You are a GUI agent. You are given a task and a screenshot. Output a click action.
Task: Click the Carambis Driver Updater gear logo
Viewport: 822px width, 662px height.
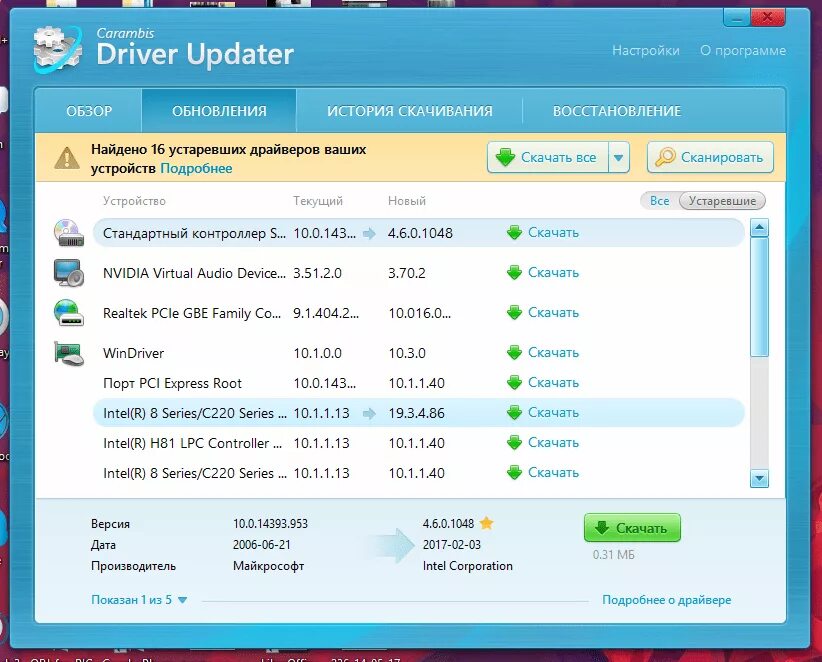click(58, 50)
